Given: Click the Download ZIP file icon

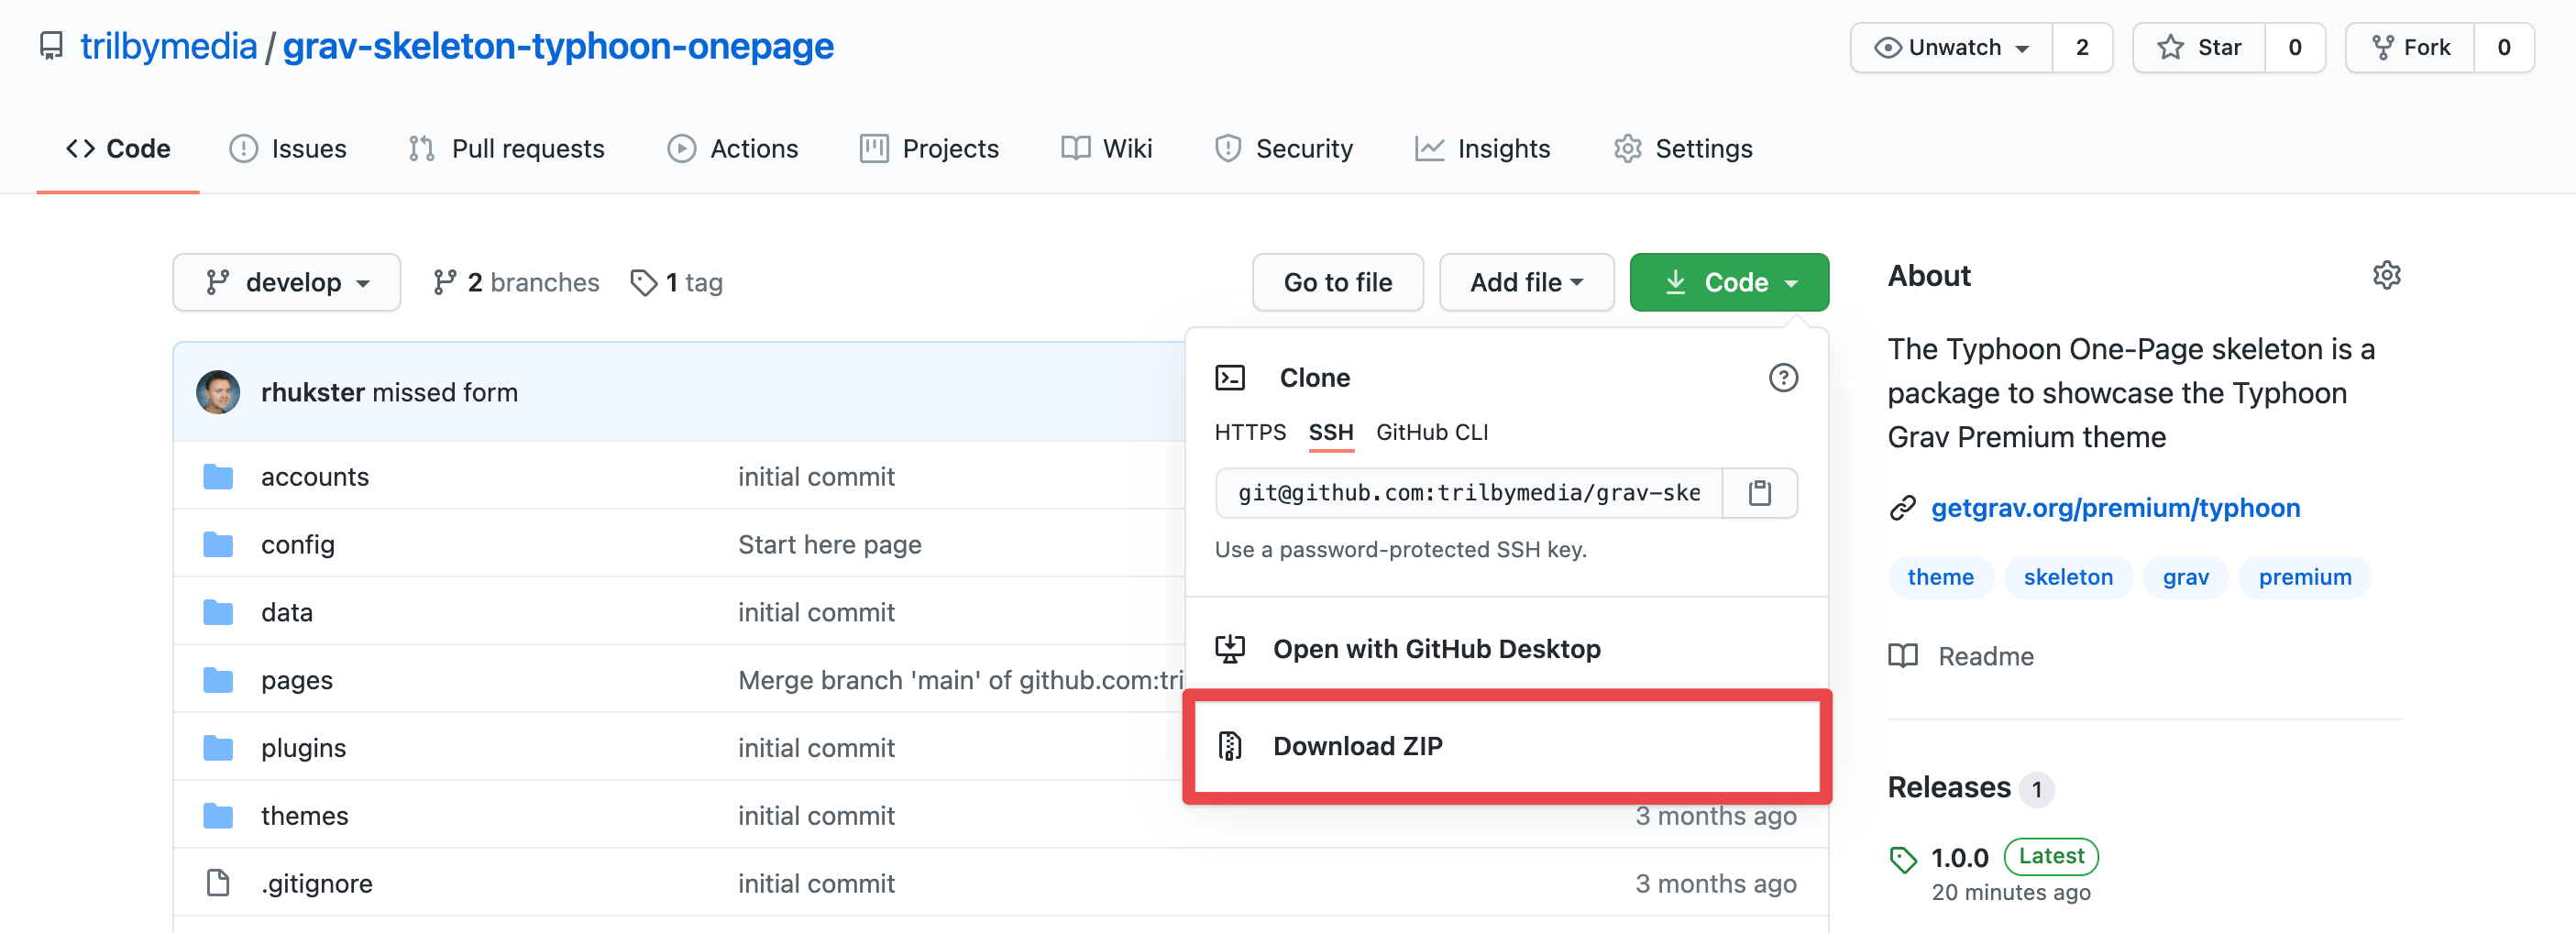Looking at the screenshot, I should 1230,746.
